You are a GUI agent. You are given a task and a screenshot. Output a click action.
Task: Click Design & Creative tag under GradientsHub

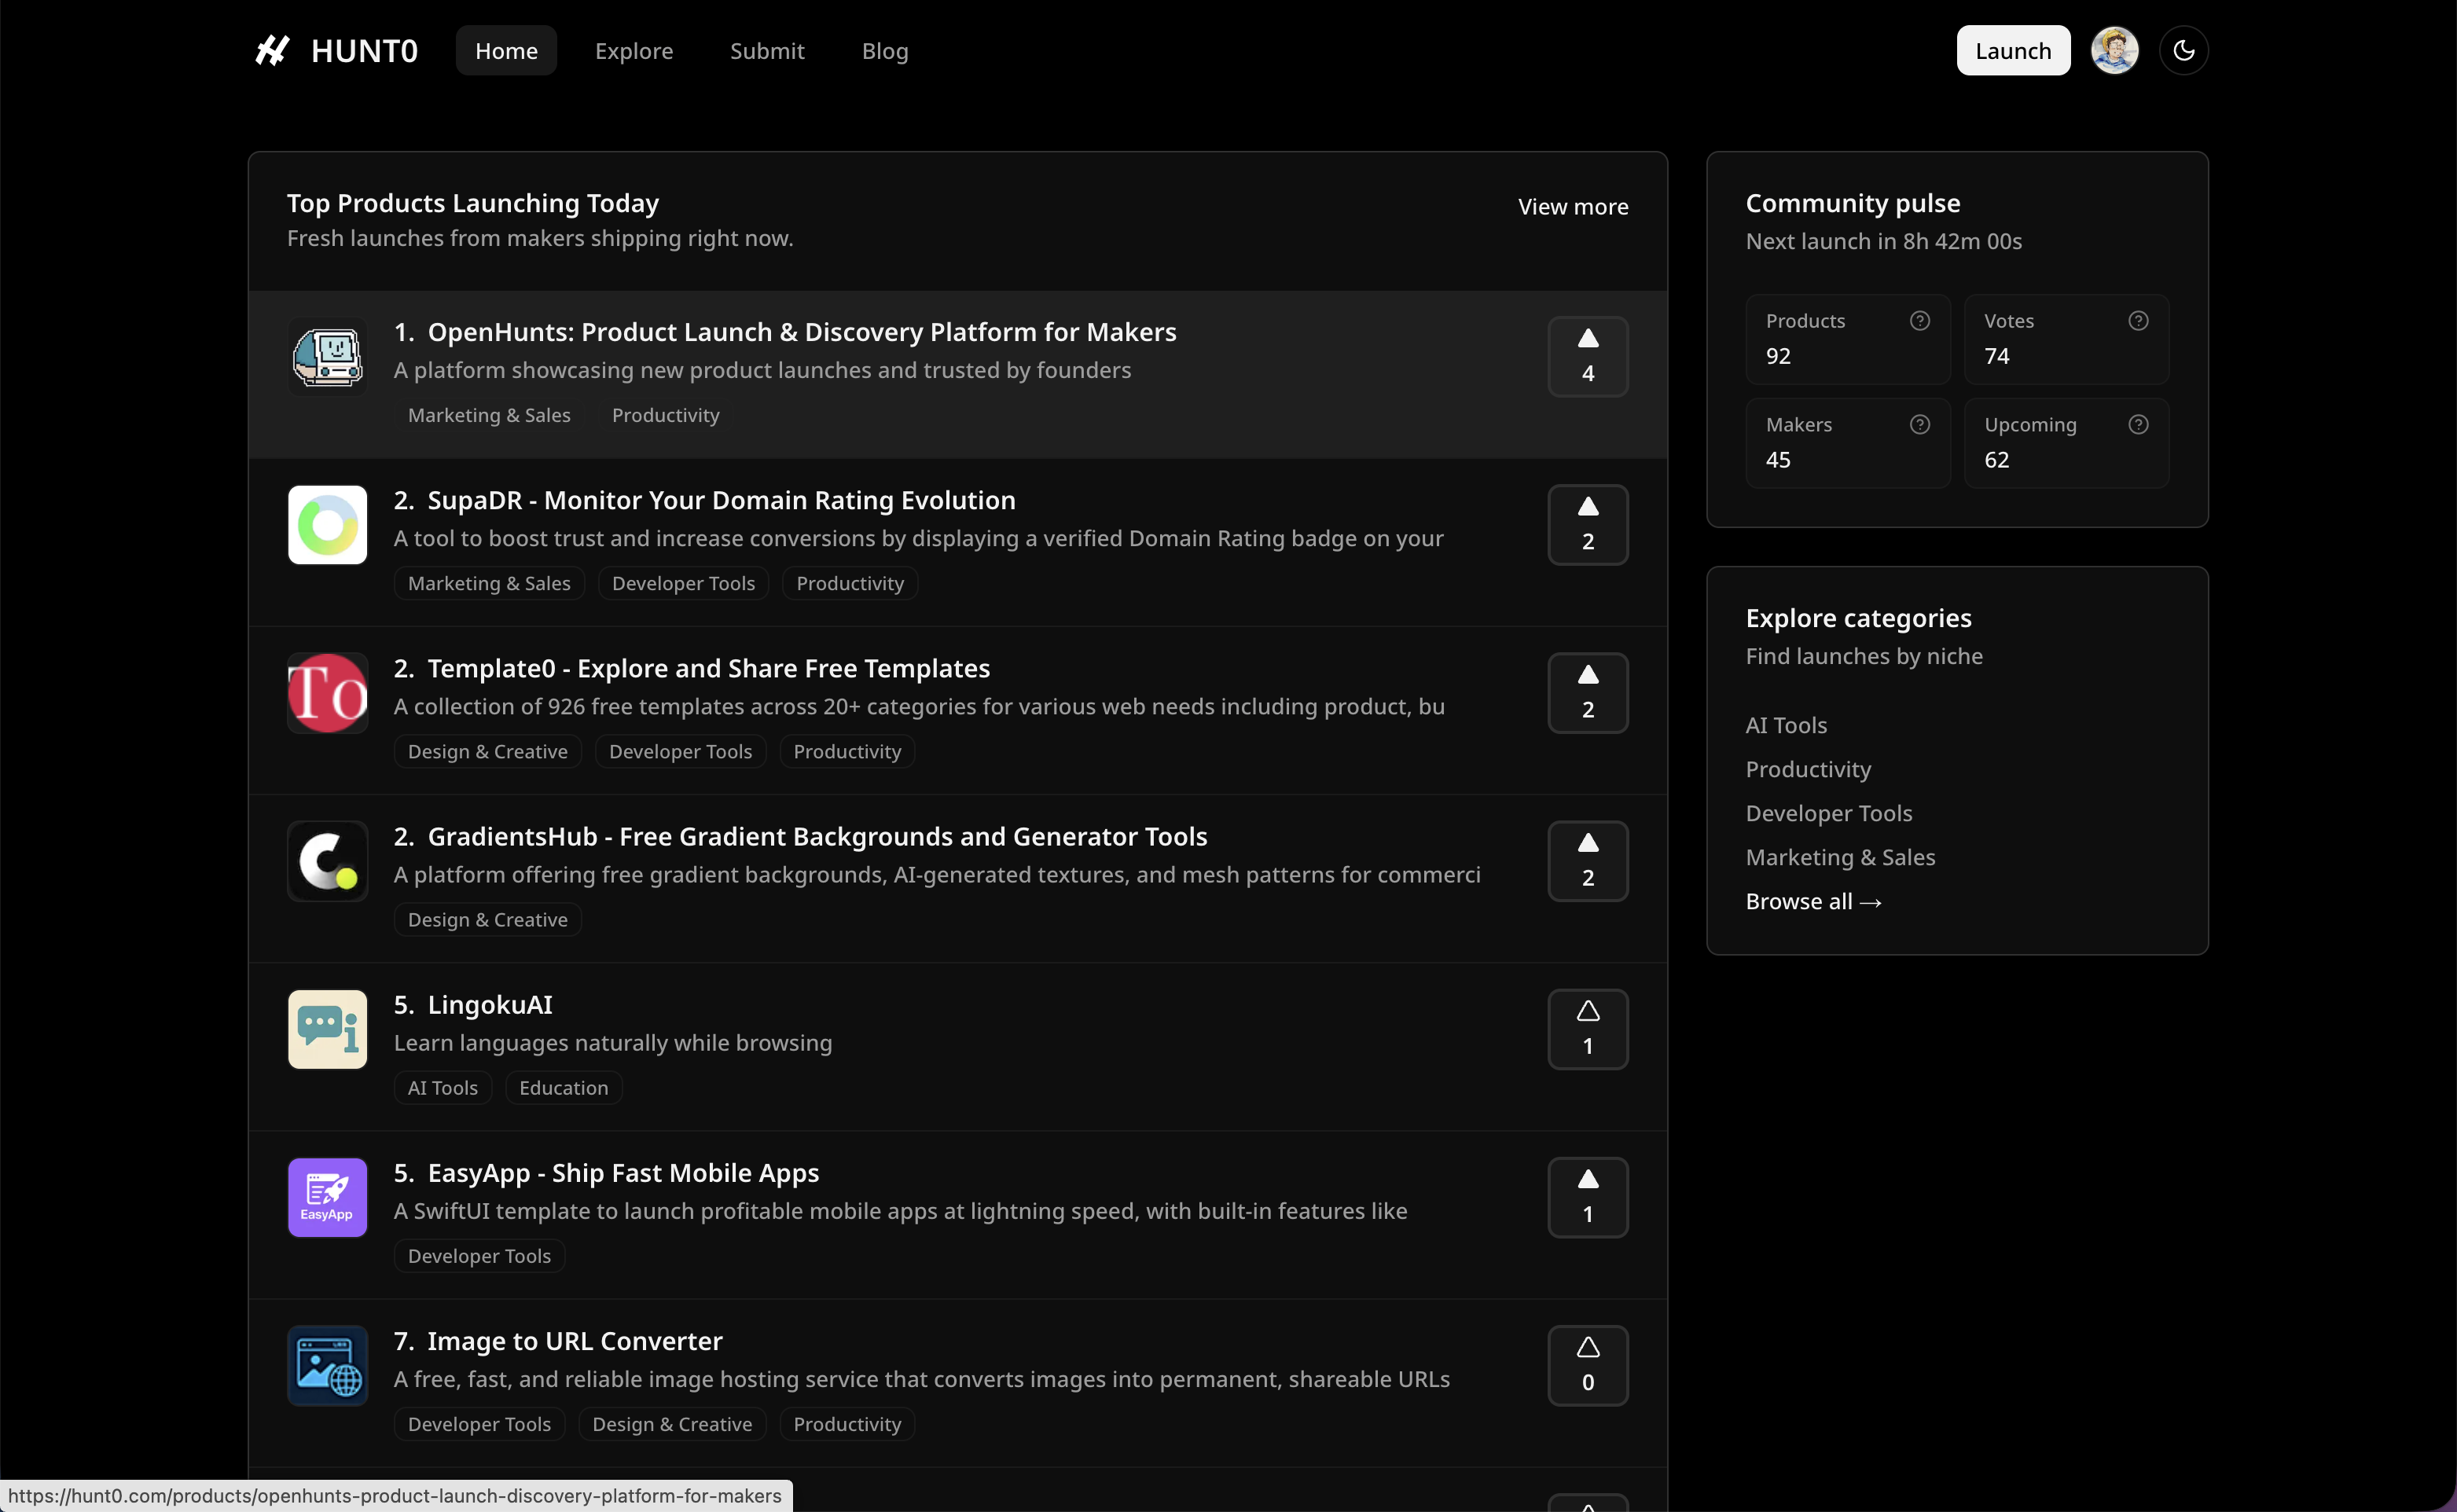[487, 919]
